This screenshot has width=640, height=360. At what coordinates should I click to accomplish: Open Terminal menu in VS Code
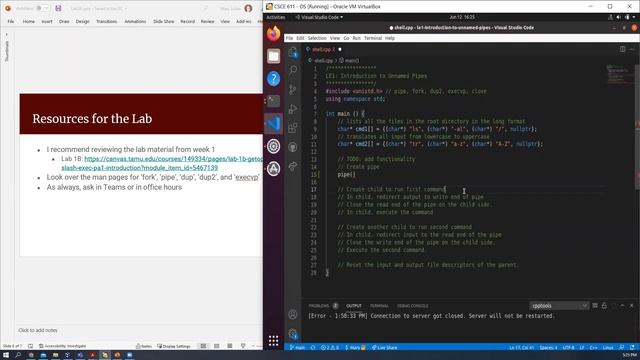(373, 38)
